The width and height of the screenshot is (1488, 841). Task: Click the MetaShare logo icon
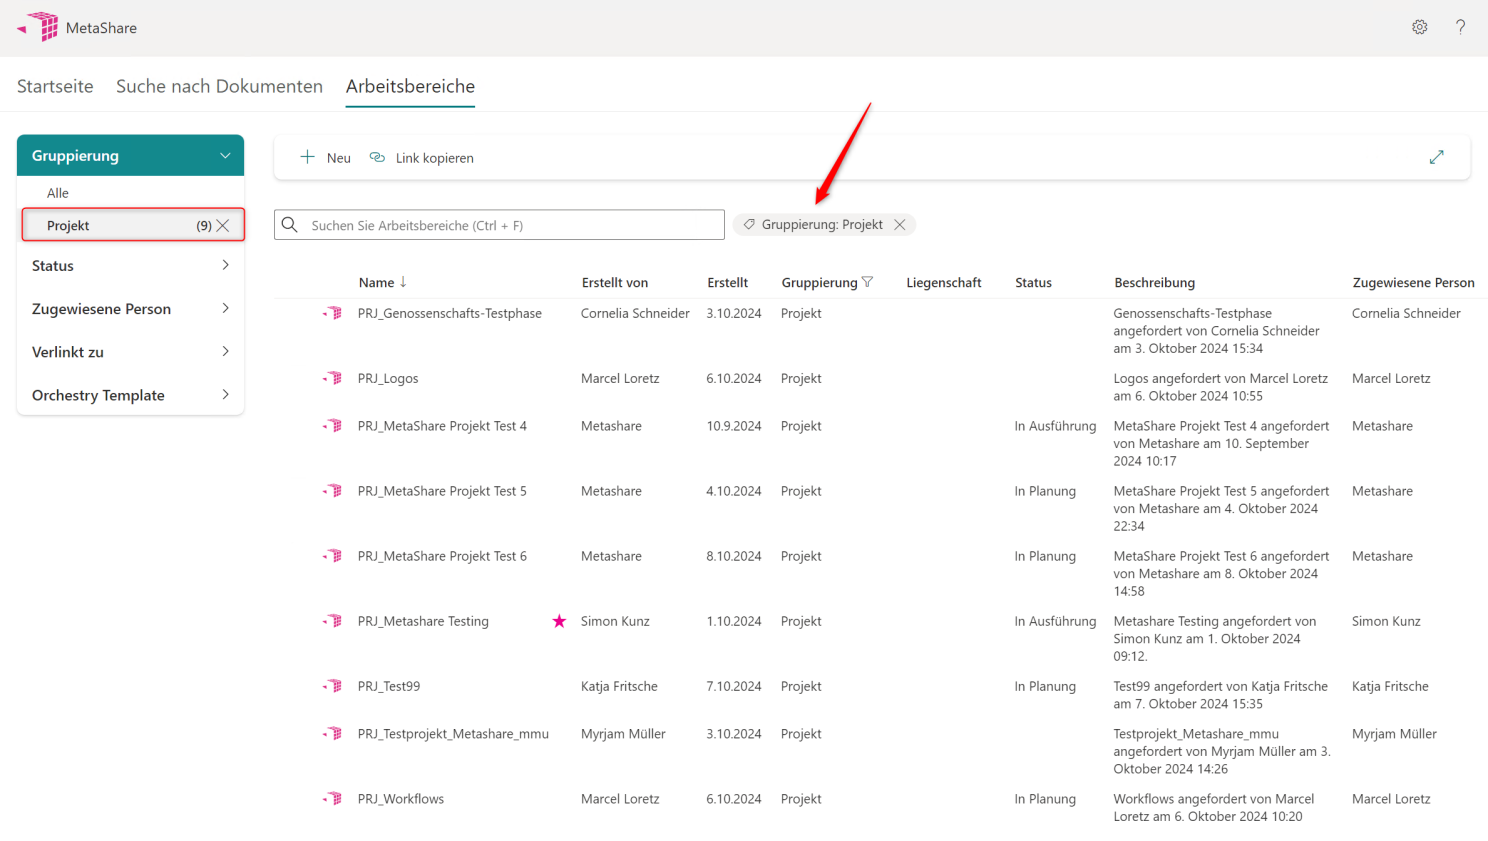click(x=42, y=27)
